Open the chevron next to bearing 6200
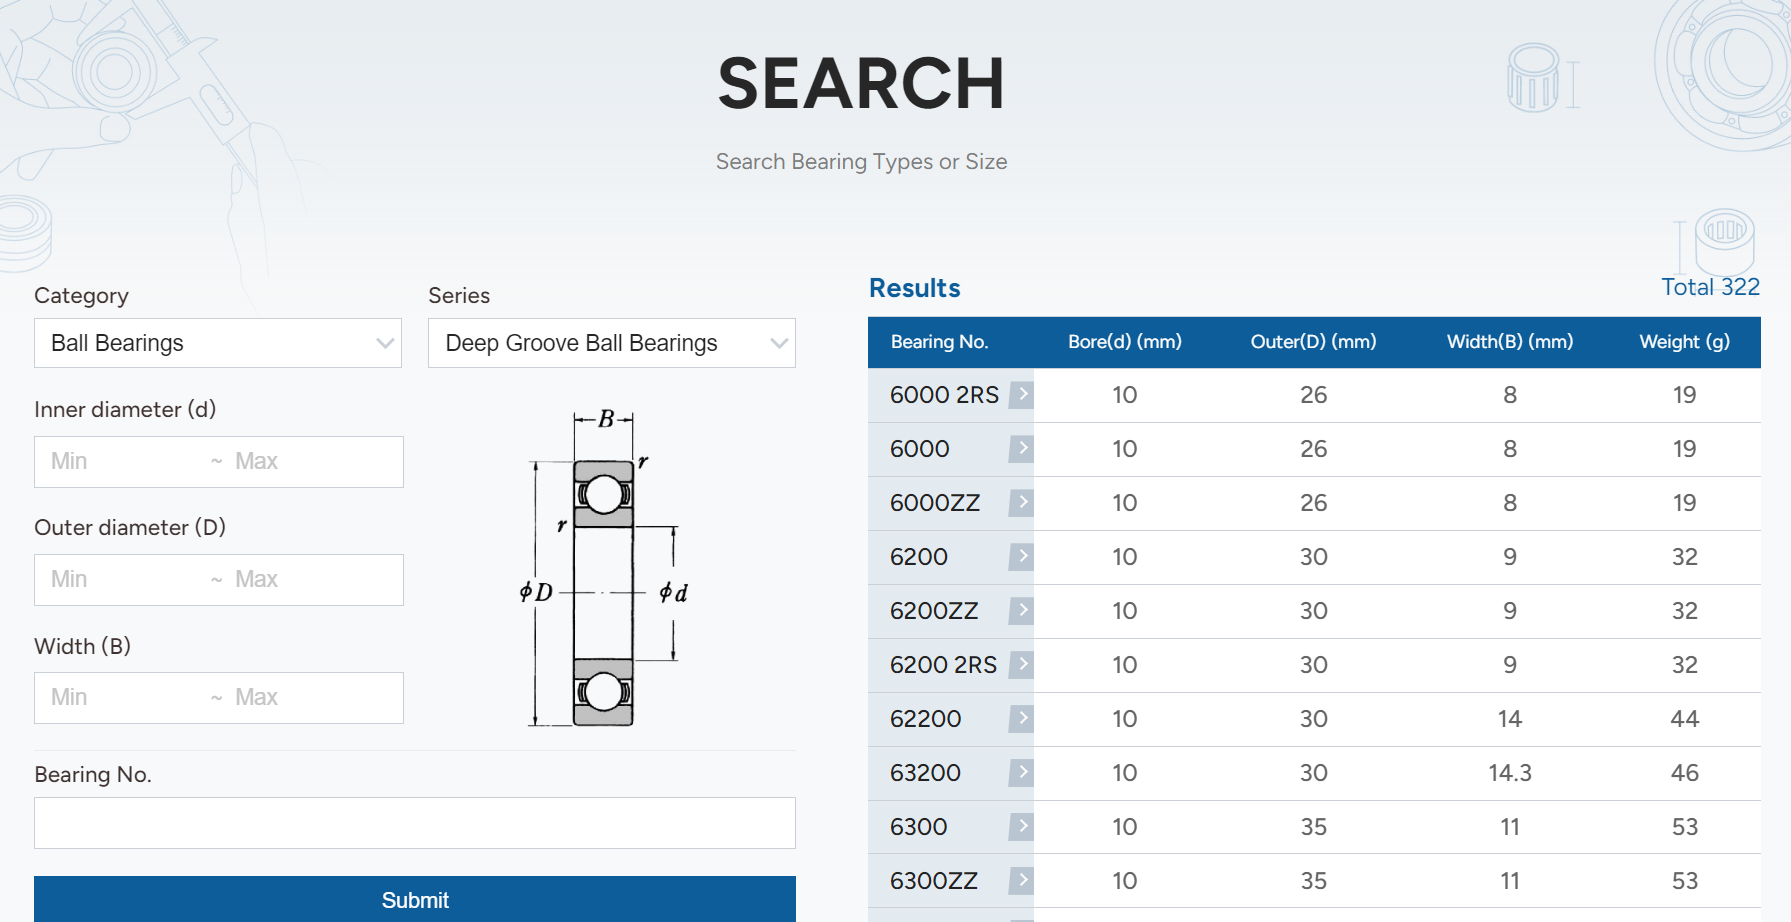 [1022, 557]
